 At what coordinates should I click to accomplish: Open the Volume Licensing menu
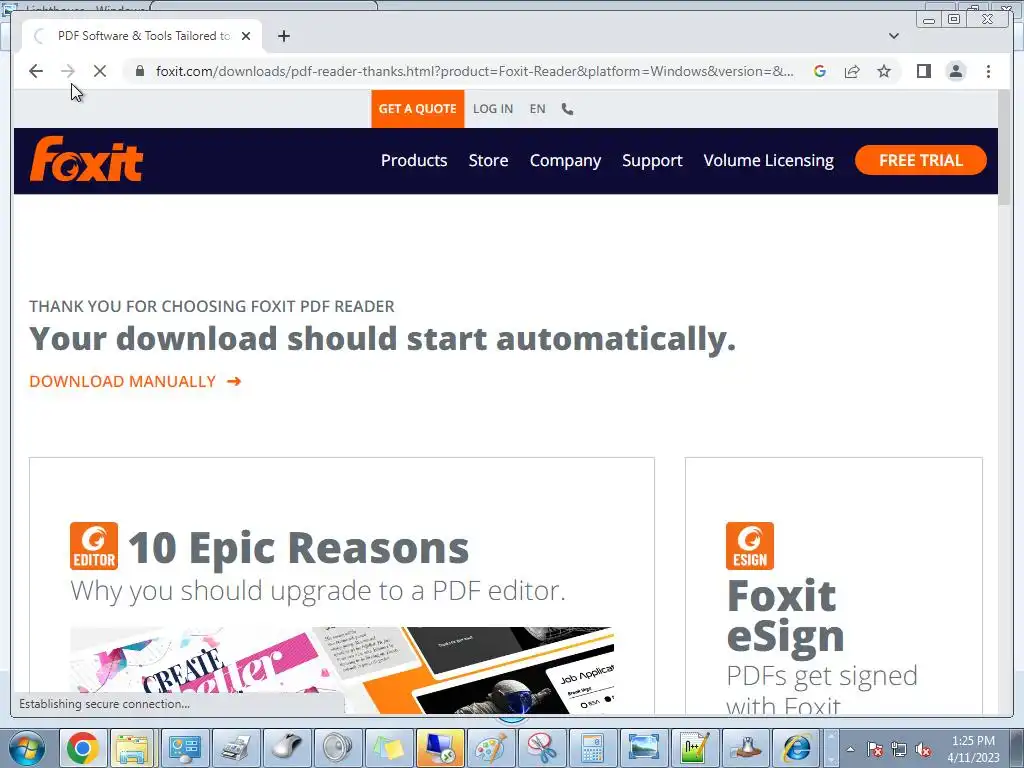point(769,161)
